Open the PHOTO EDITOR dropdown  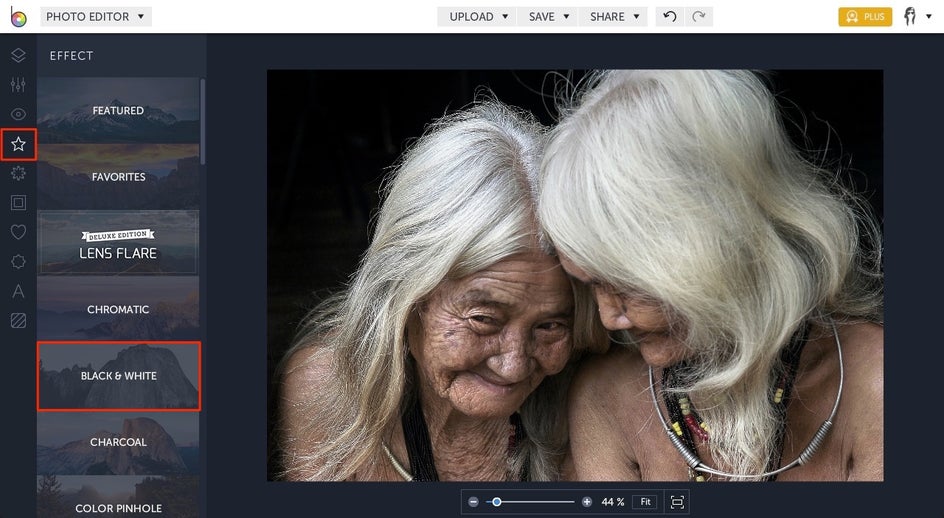point(96,16)
